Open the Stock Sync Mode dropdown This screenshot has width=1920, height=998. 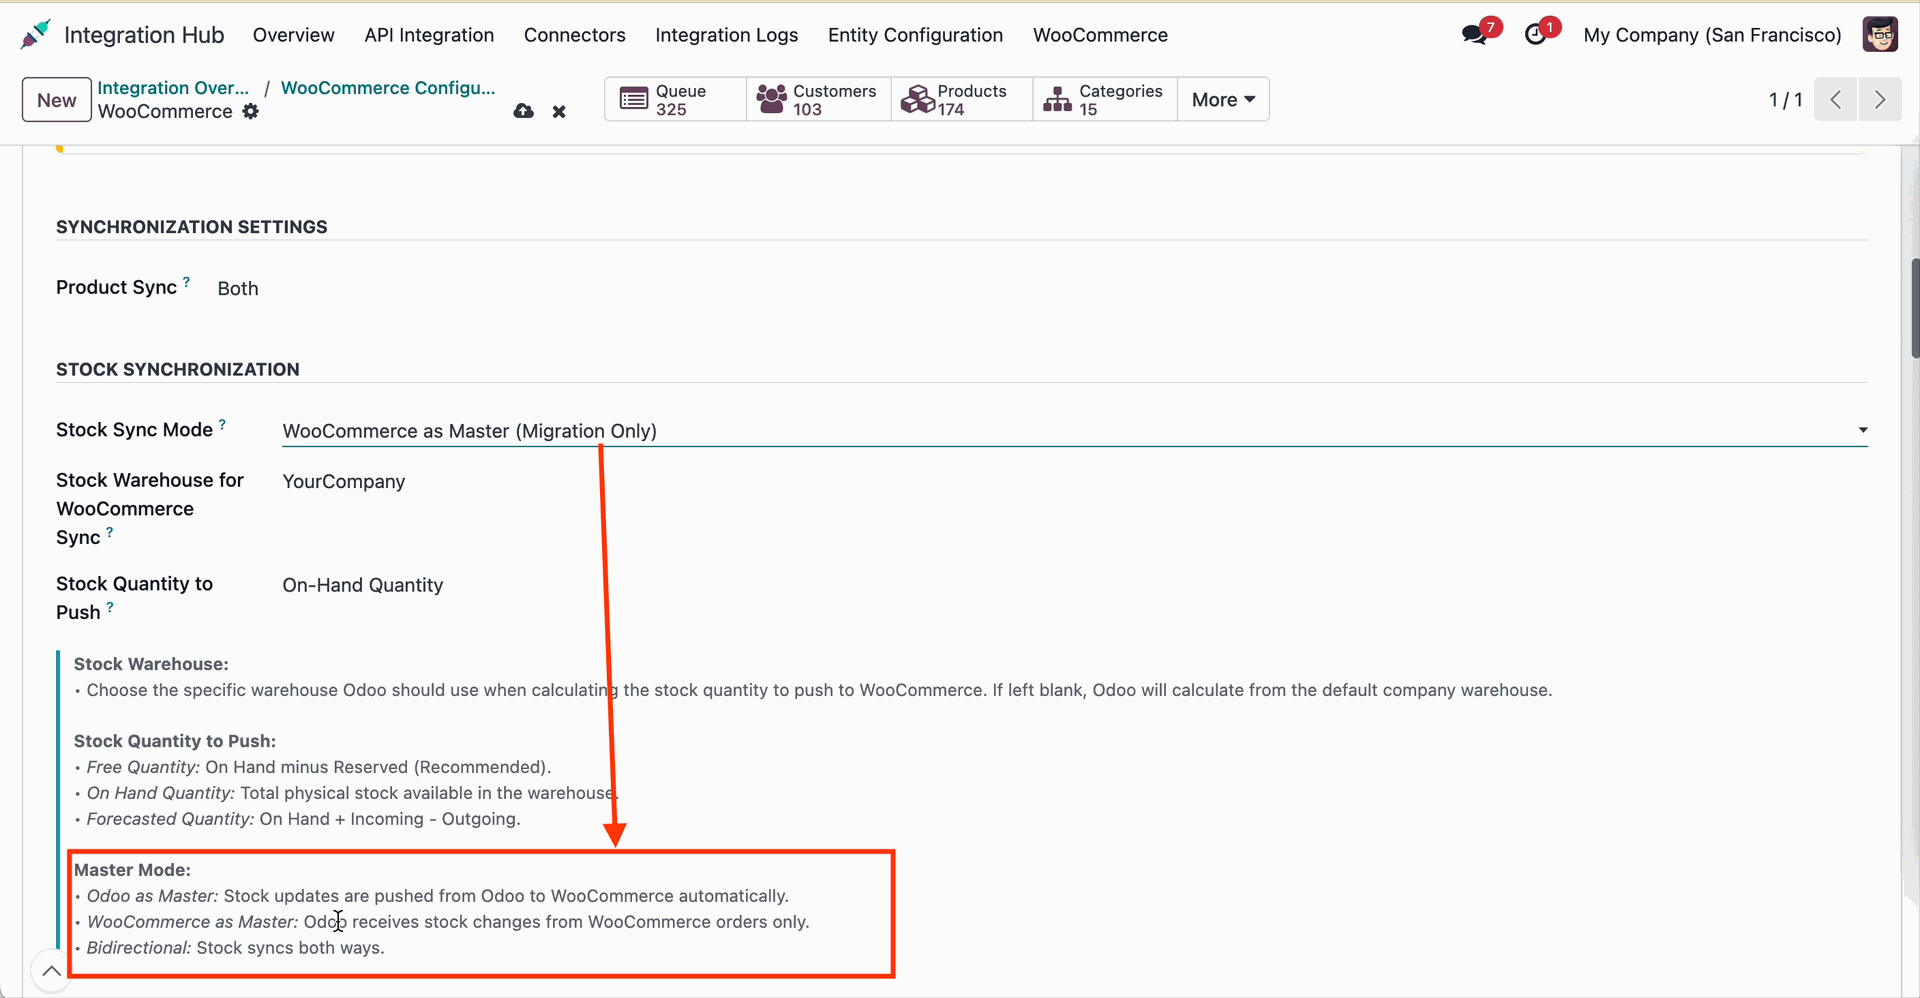[x=1075, y=431]
